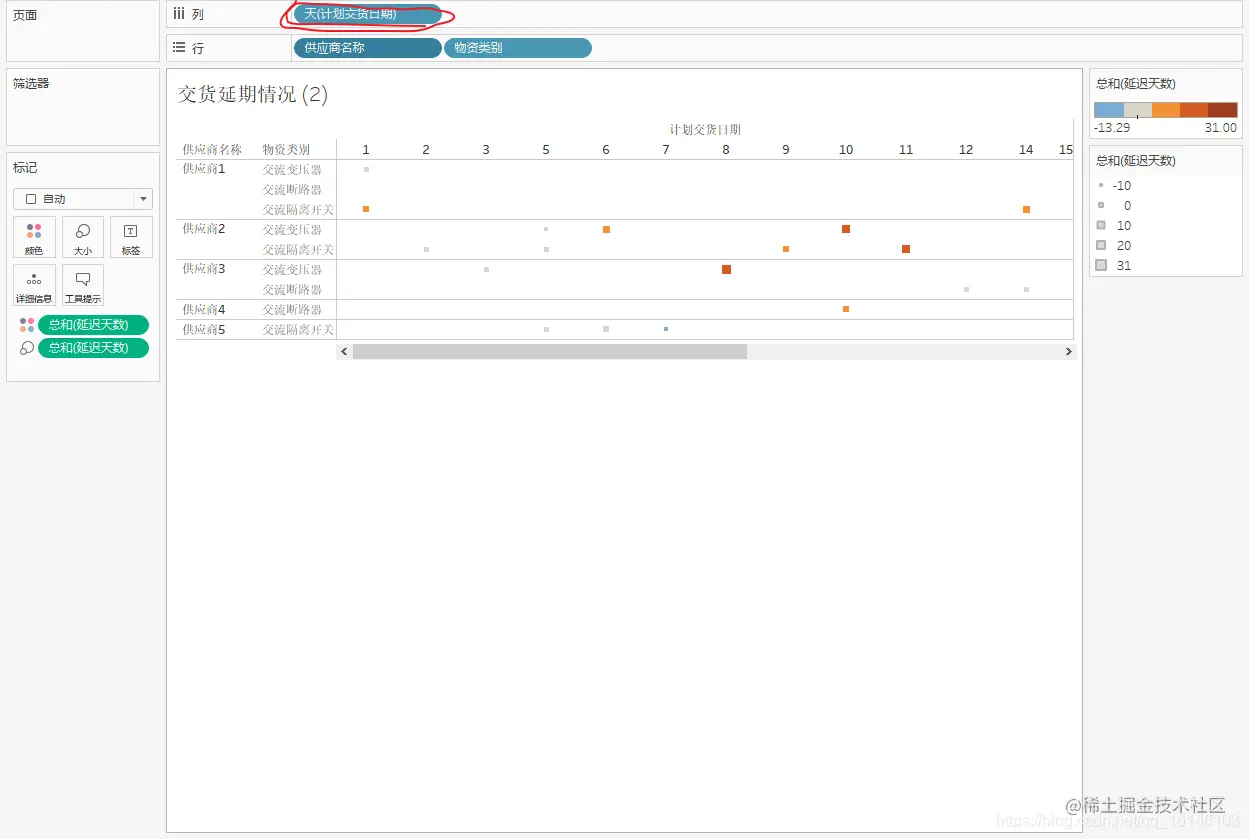1249x839 pixels.
Task: Click the Rows shelf icon
Action: click(x=179, y=47)
